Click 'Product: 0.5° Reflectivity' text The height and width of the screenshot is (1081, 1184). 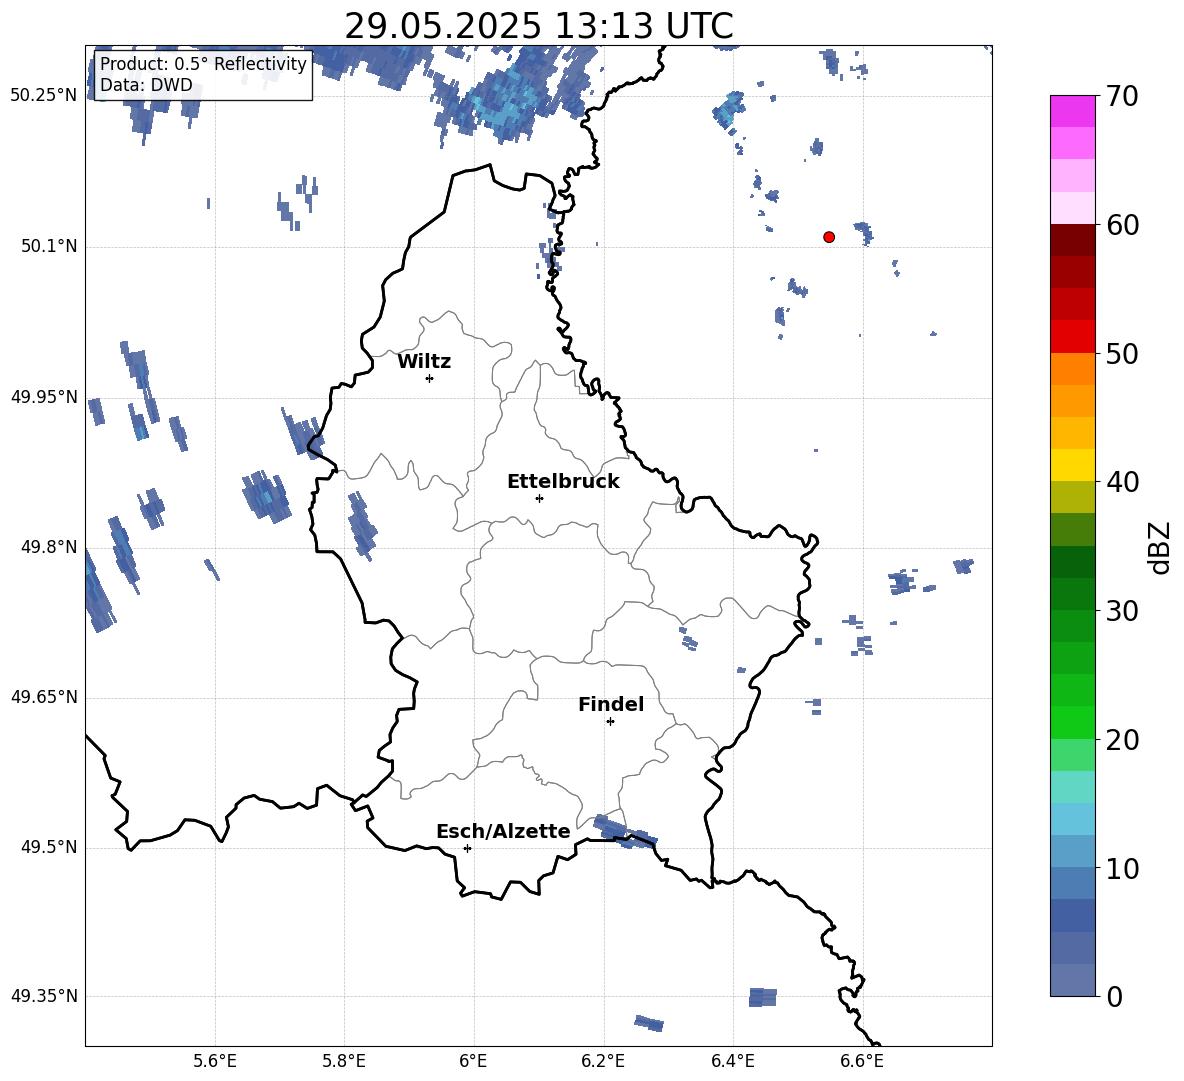point(203,64)
